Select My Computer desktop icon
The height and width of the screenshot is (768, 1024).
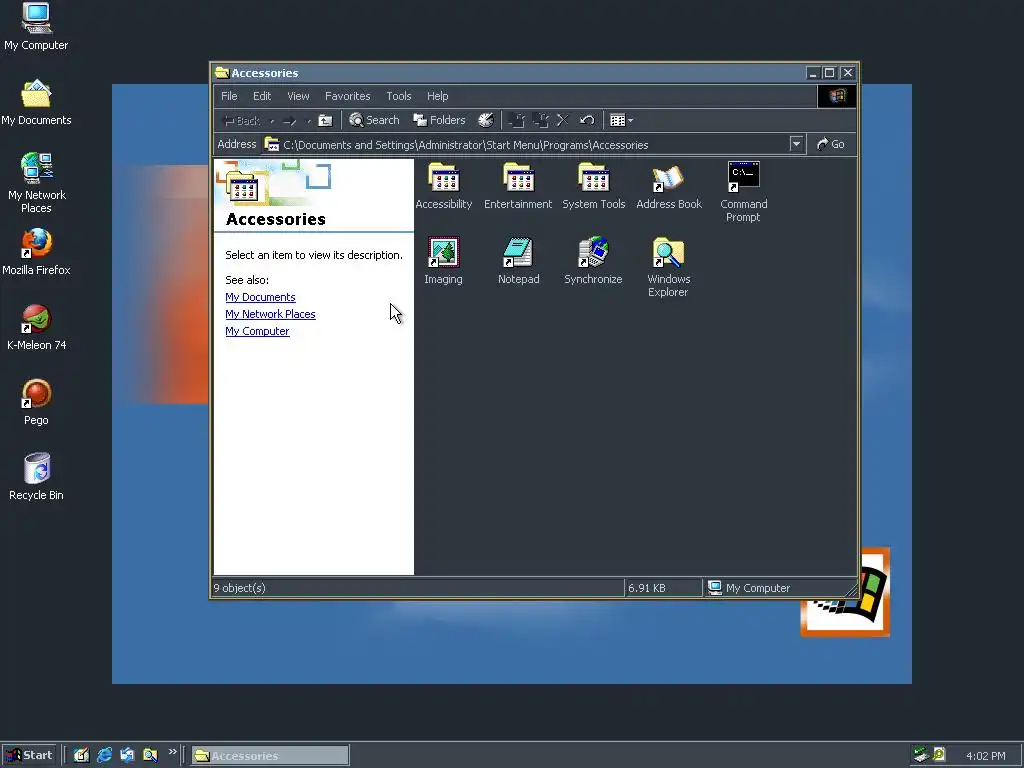36,27
